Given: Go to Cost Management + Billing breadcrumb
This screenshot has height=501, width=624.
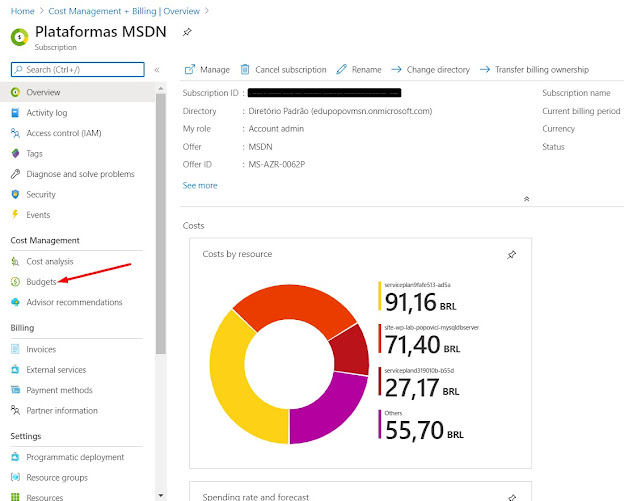Looking at the screenshot, I should [x=124, y=11].
